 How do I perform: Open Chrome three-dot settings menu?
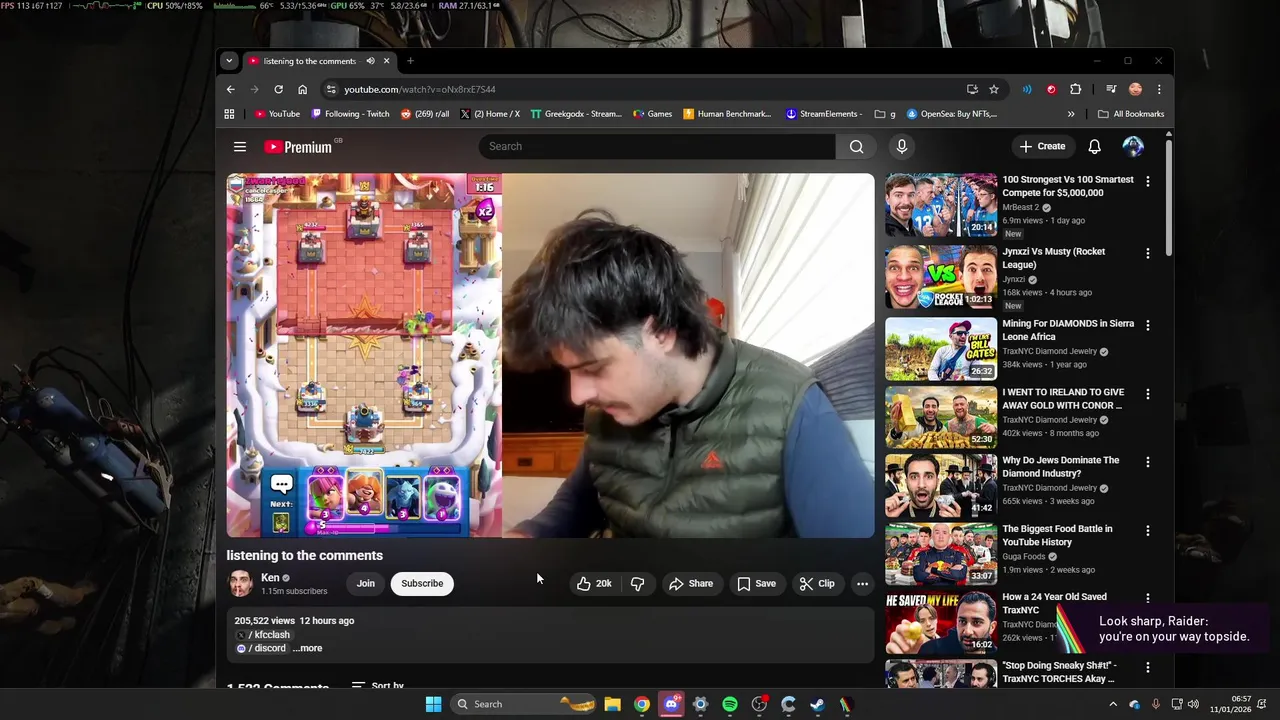click(1159, 89)
